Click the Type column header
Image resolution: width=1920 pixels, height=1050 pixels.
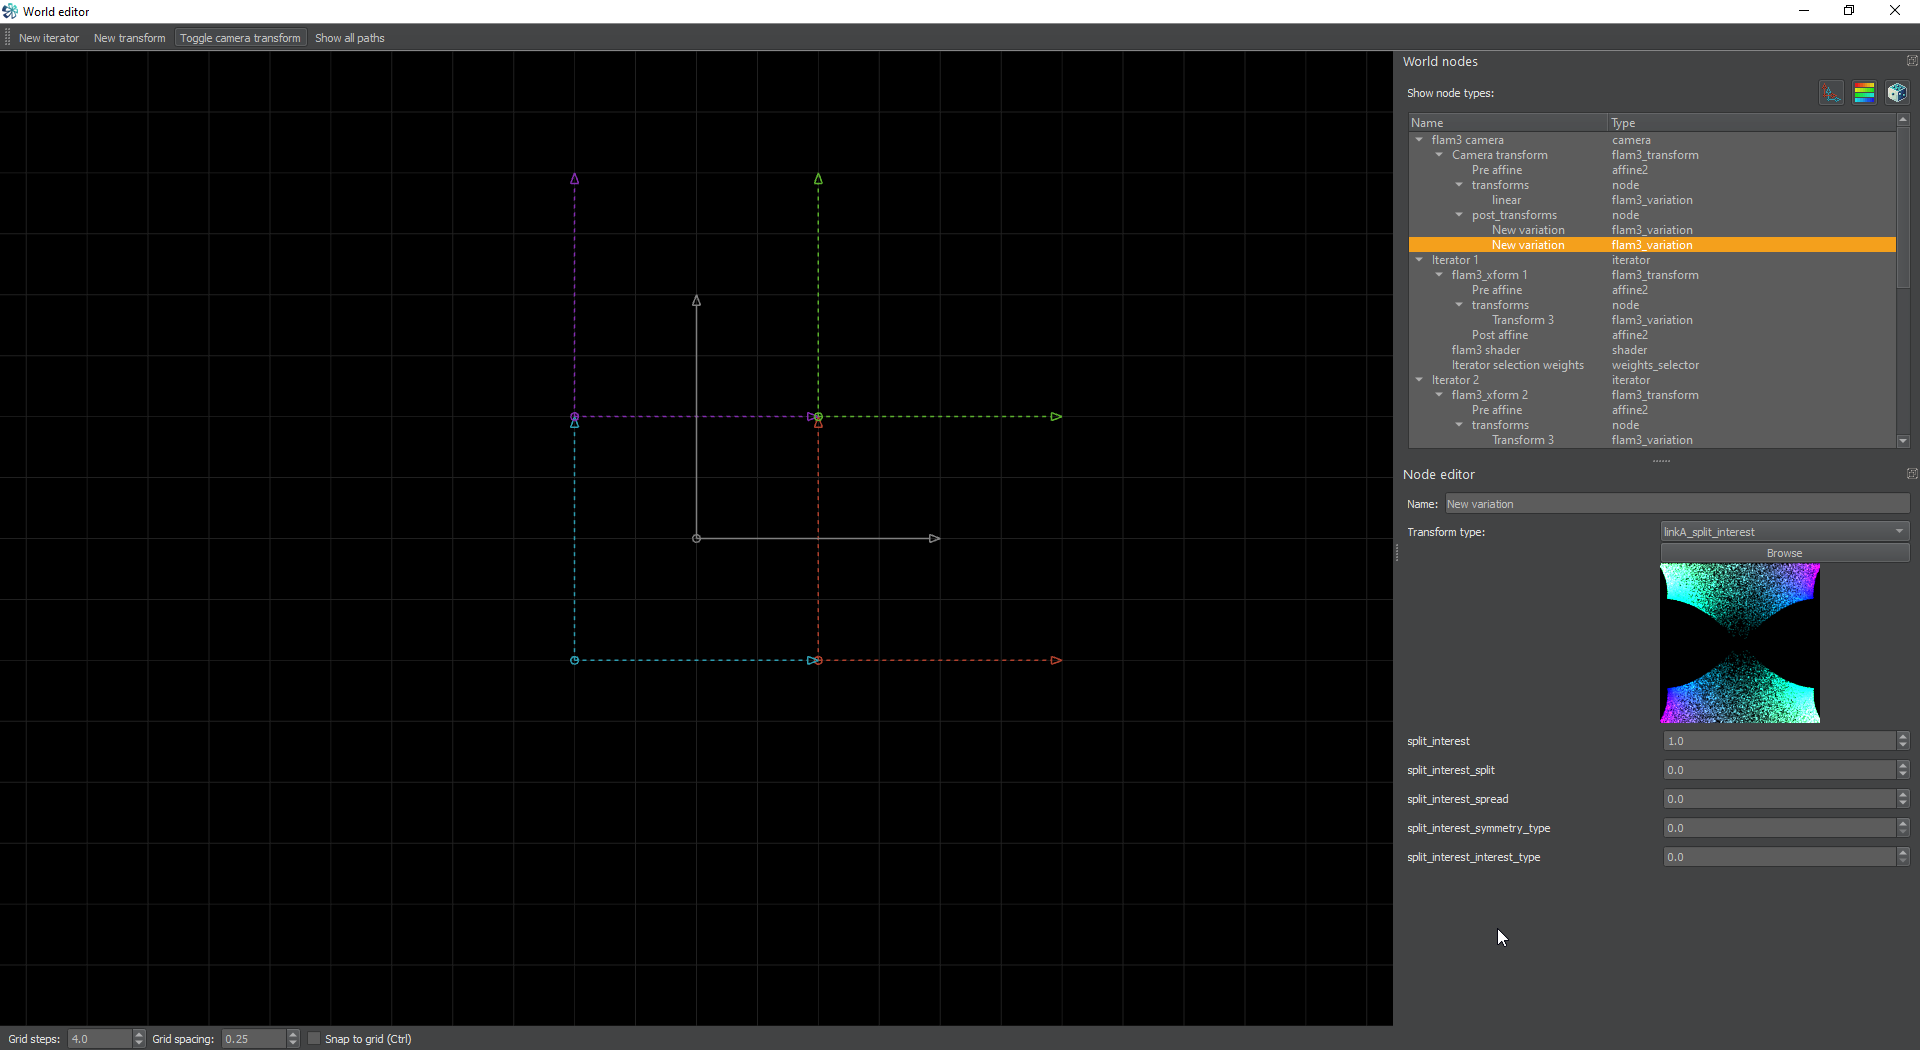point(1752,123)
